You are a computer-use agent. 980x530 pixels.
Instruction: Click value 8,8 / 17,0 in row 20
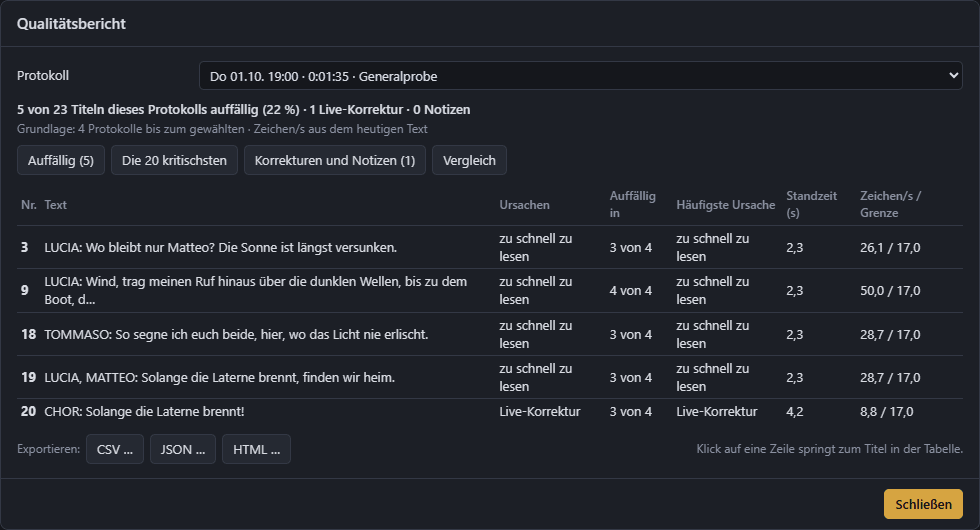point(886,412)
